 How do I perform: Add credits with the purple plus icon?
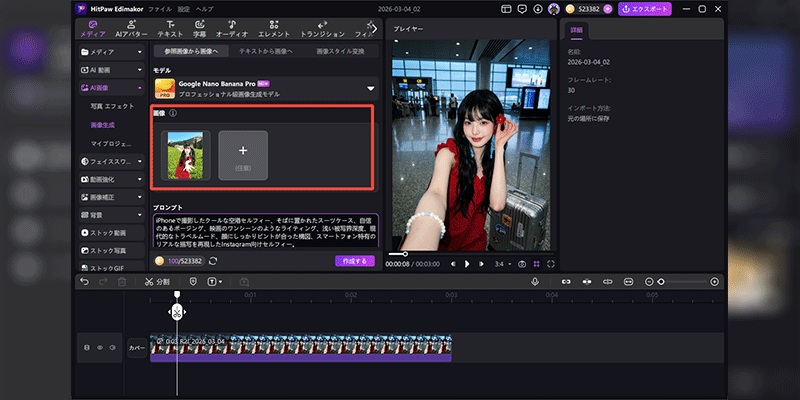(607, 9)
